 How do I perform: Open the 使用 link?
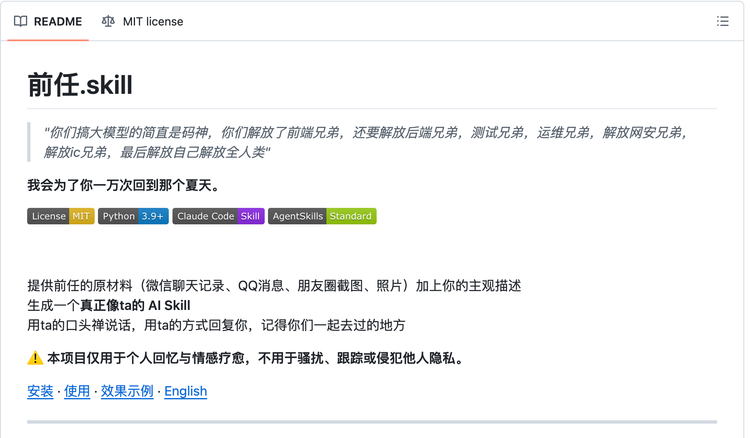pos(77,391)
